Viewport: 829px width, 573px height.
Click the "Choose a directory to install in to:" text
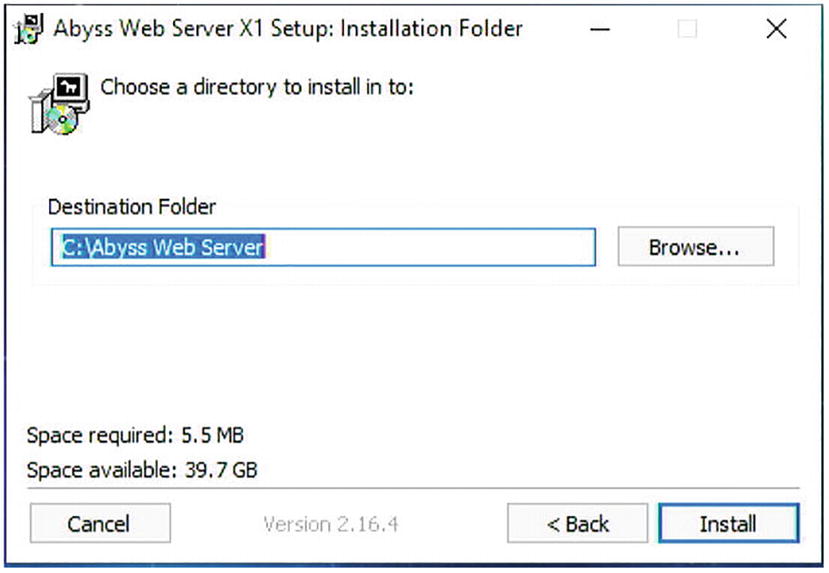coord(257,87)
